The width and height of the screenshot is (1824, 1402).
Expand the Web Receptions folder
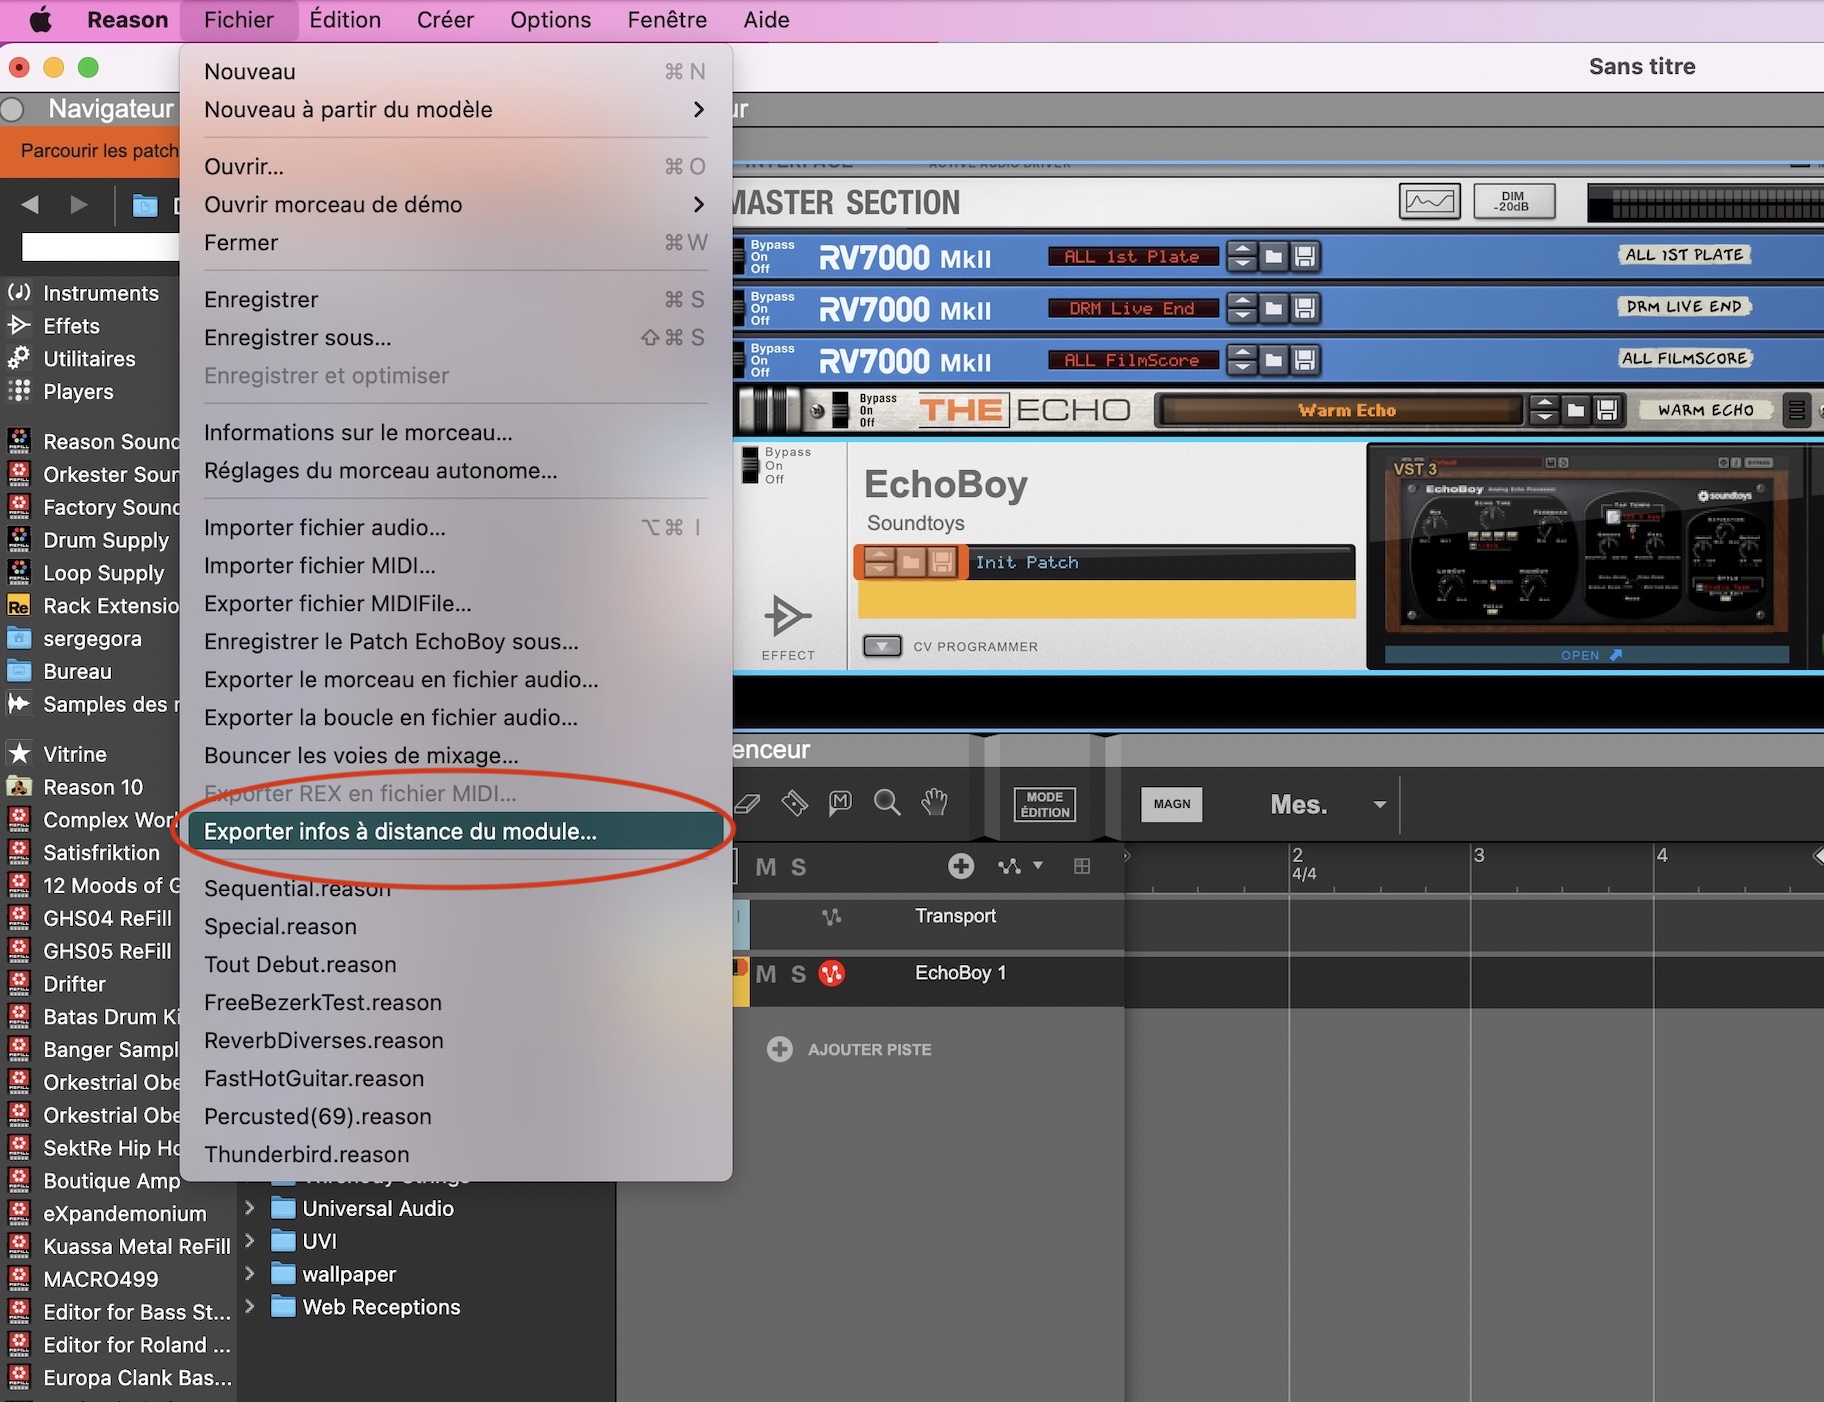[x=250, y=1307]
